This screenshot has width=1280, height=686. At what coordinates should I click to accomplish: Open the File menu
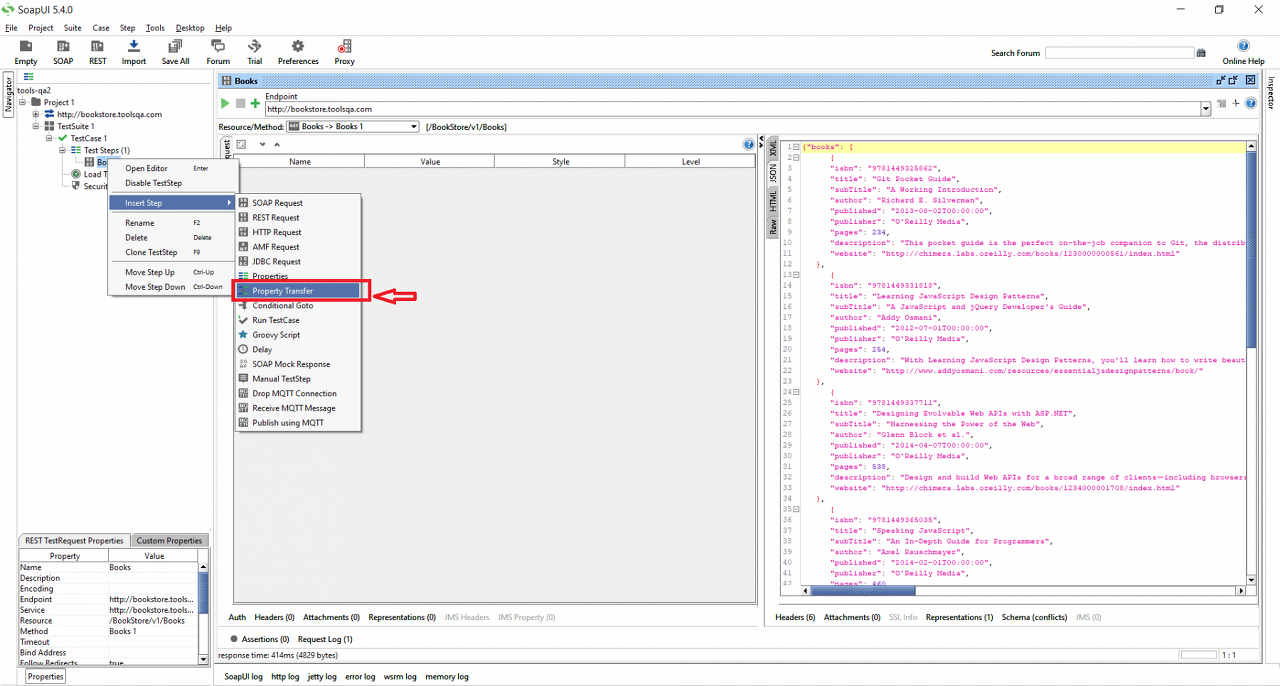click(x=11, y=28)
